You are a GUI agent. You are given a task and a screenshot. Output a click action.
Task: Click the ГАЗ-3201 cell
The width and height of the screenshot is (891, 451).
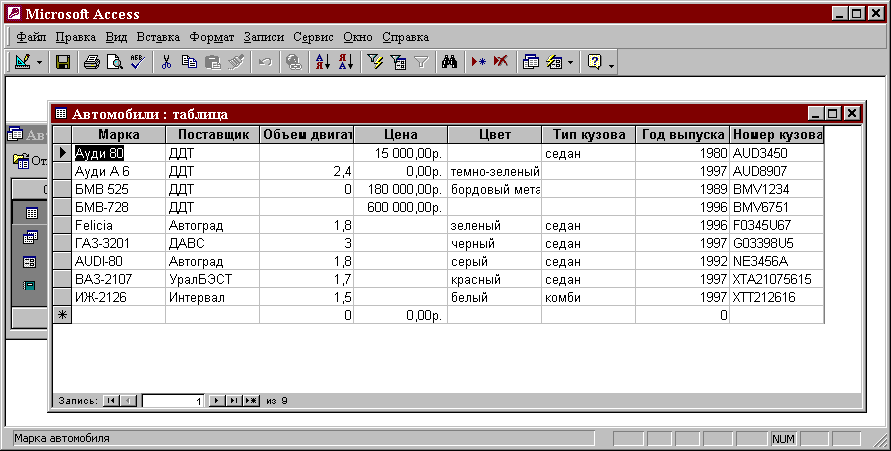tap(119, 243)
